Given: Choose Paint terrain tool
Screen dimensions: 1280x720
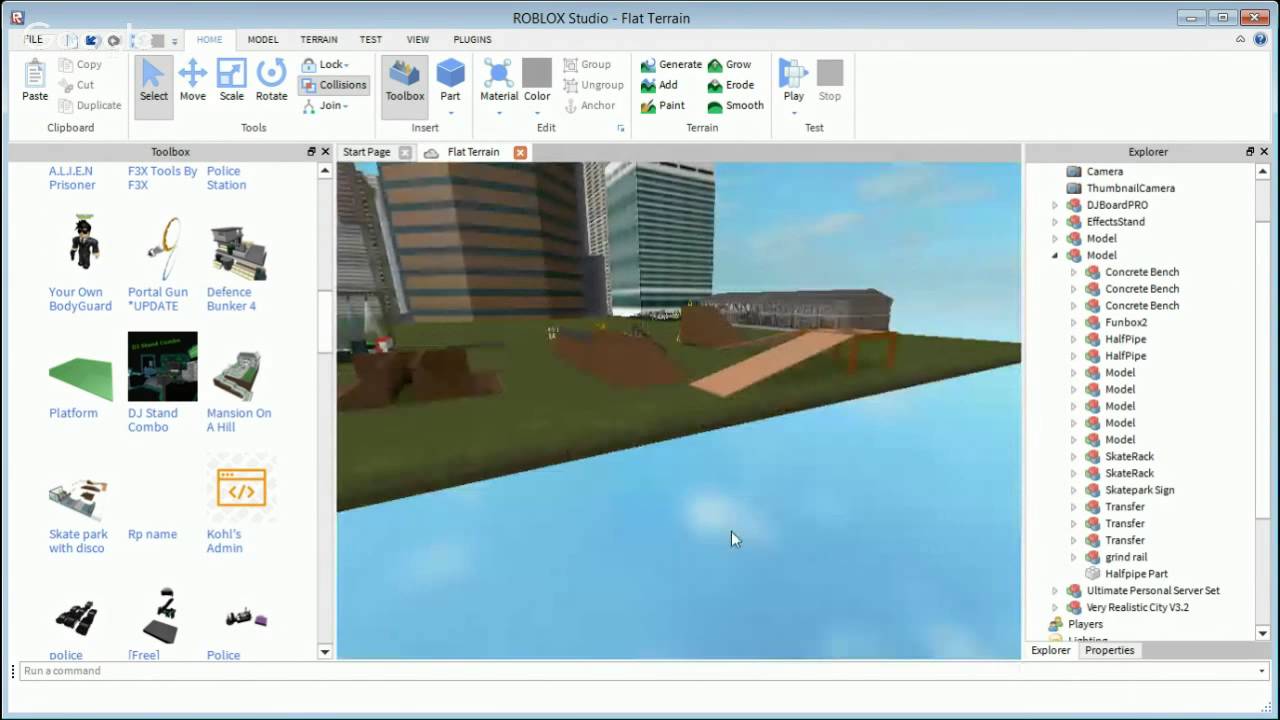Looking at the screenshot, I should (663, 105).
